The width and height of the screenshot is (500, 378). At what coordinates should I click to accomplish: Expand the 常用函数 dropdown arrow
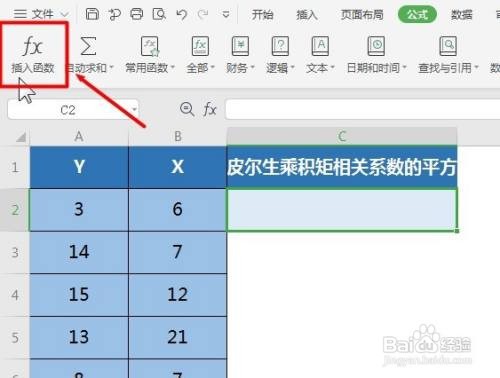pyautogui.click(x=173, y=67)
